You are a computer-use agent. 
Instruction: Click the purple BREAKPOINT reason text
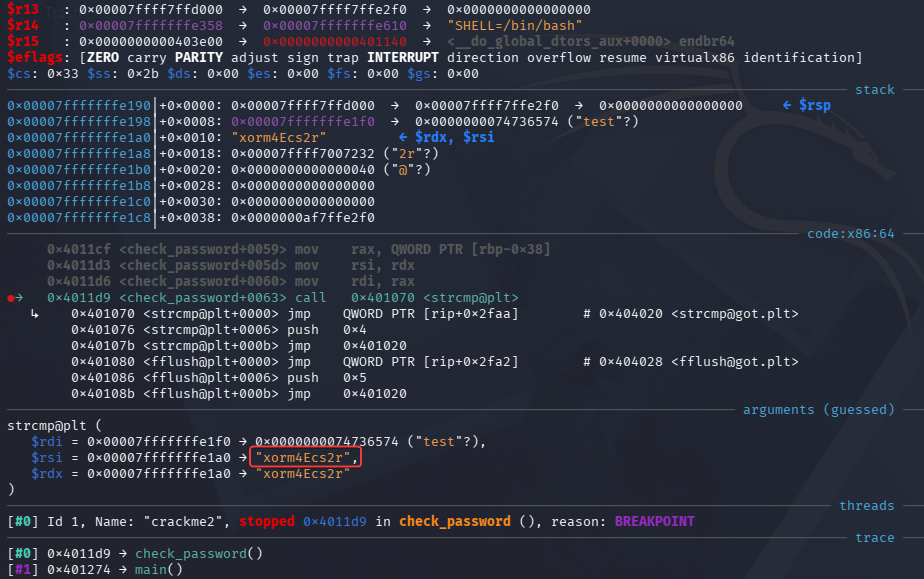[x=654, y=521]
